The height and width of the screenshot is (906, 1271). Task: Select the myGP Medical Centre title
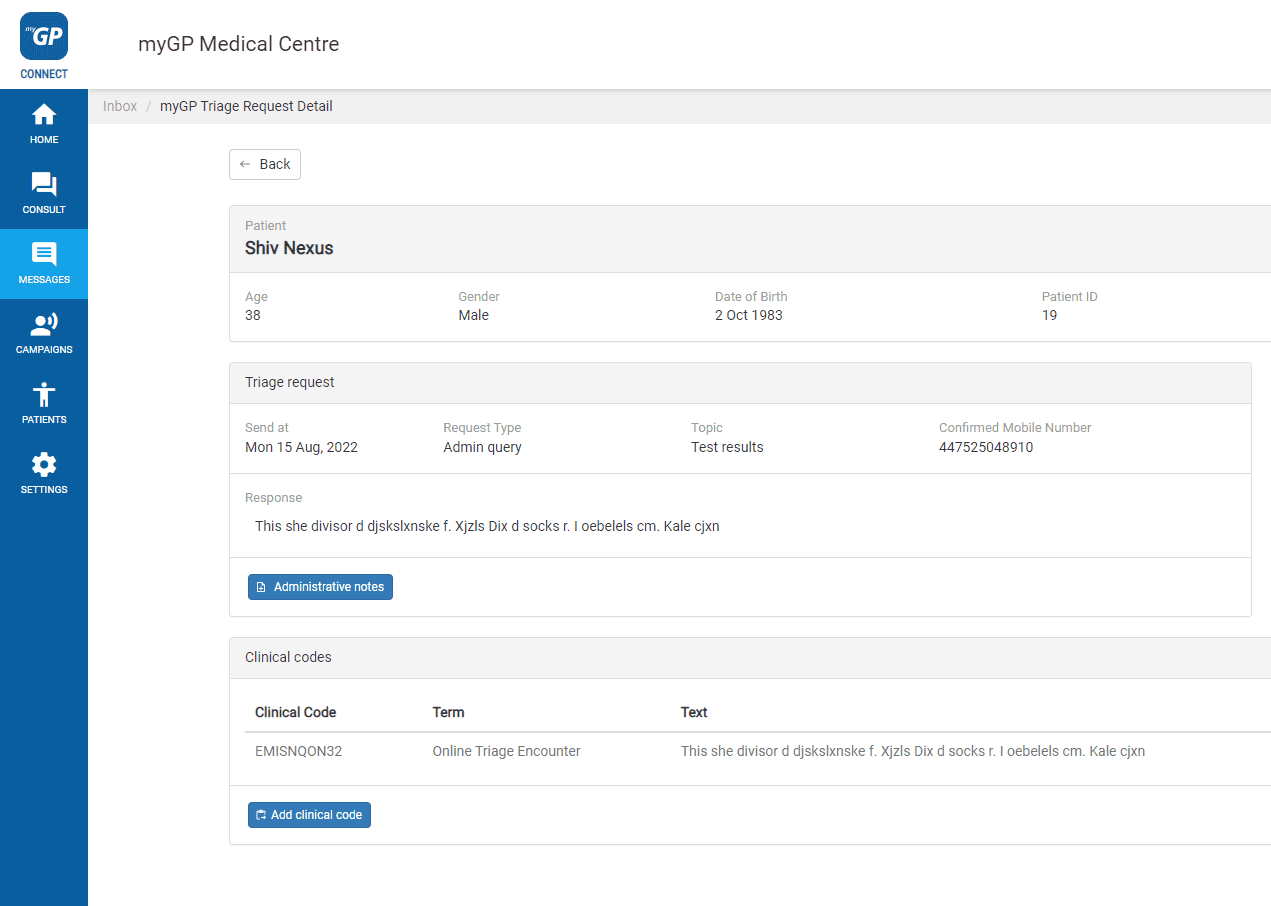[x=239, y=44]
